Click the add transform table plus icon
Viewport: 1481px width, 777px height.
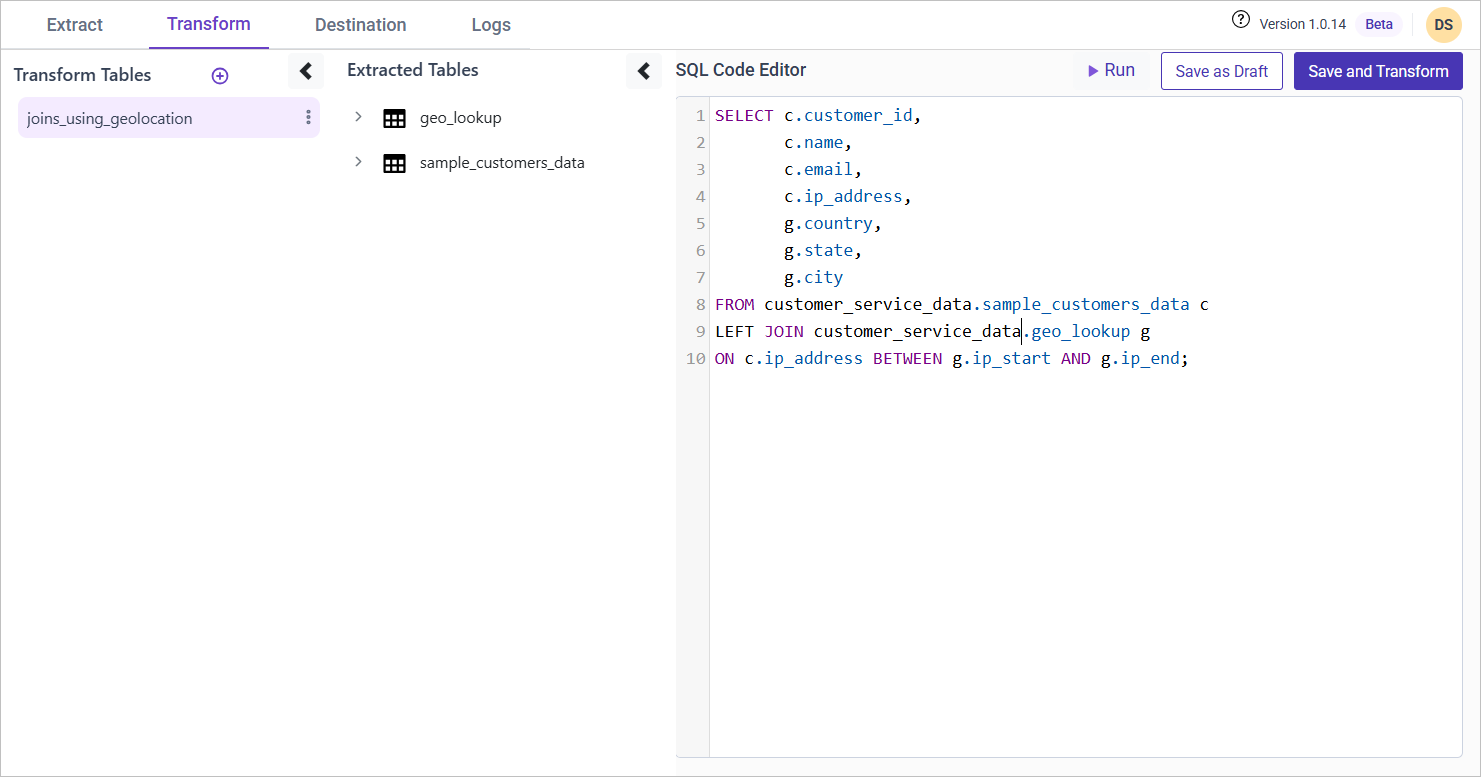[220, 76]
